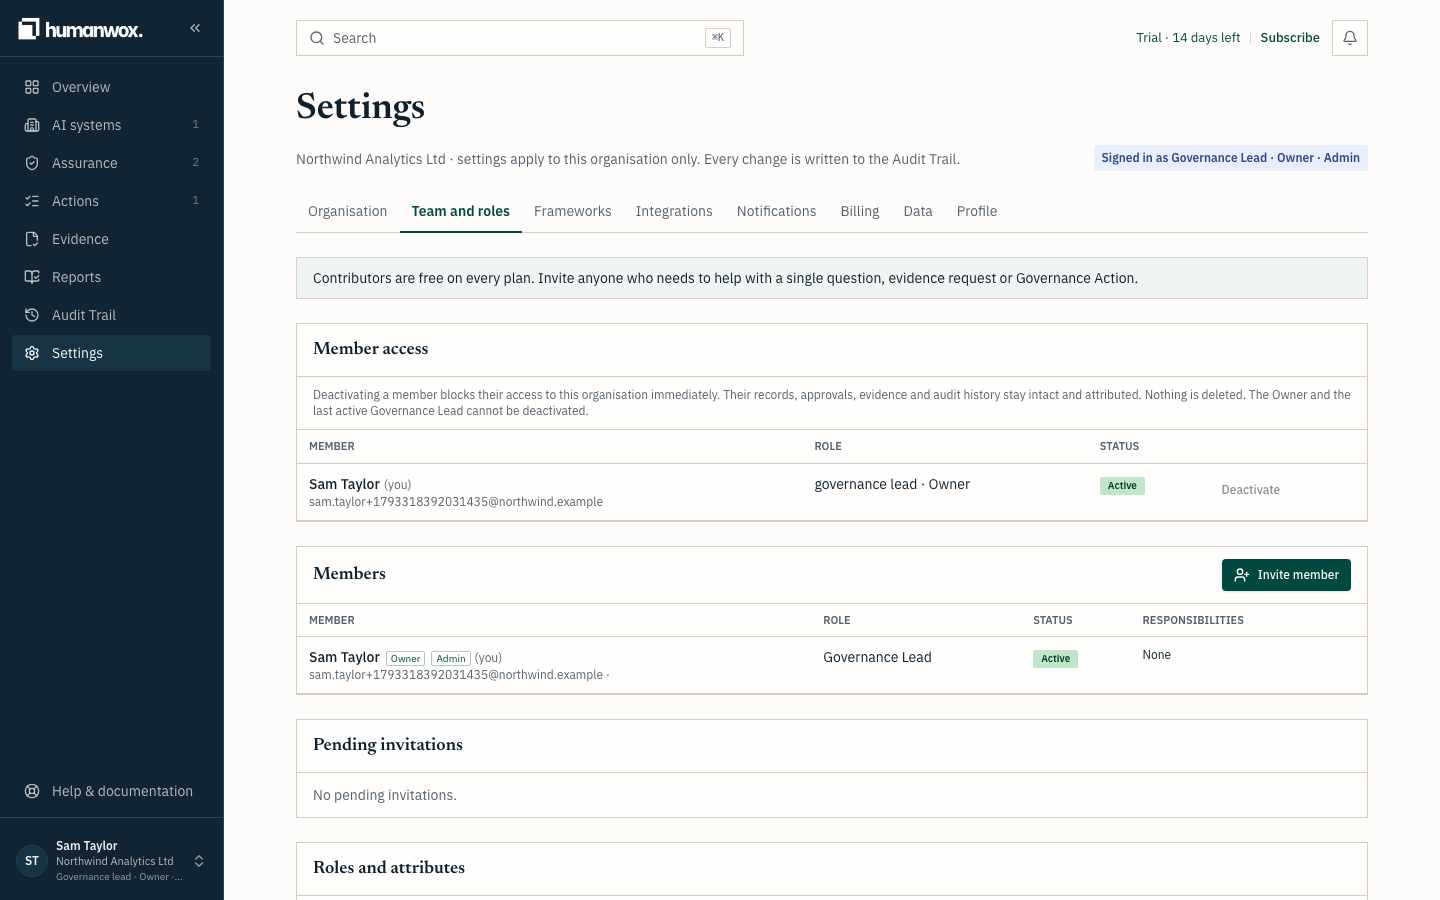Click the 'Trial · 14 days left' text
1440x900 pixels.
pos(1188,38)
